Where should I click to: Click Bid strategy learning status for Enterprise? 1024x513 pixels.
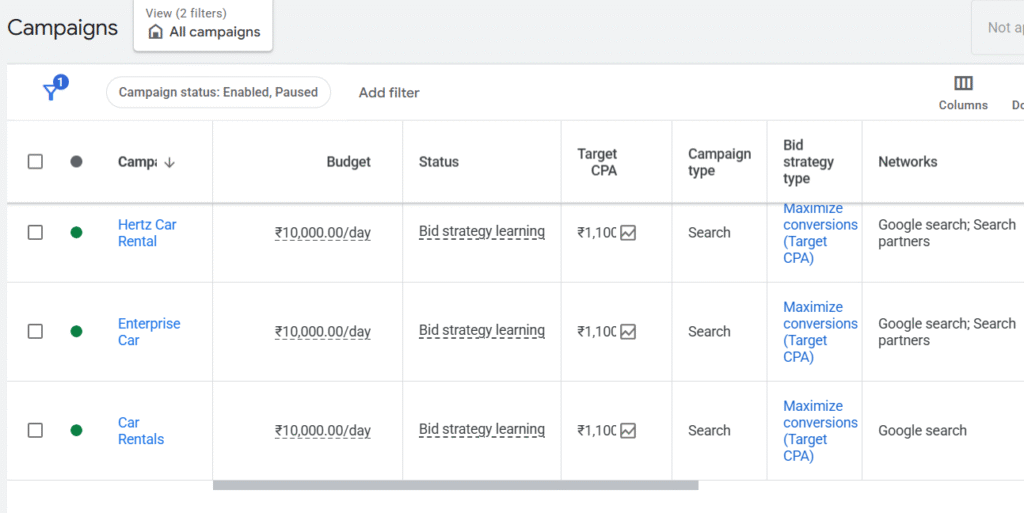482,331
